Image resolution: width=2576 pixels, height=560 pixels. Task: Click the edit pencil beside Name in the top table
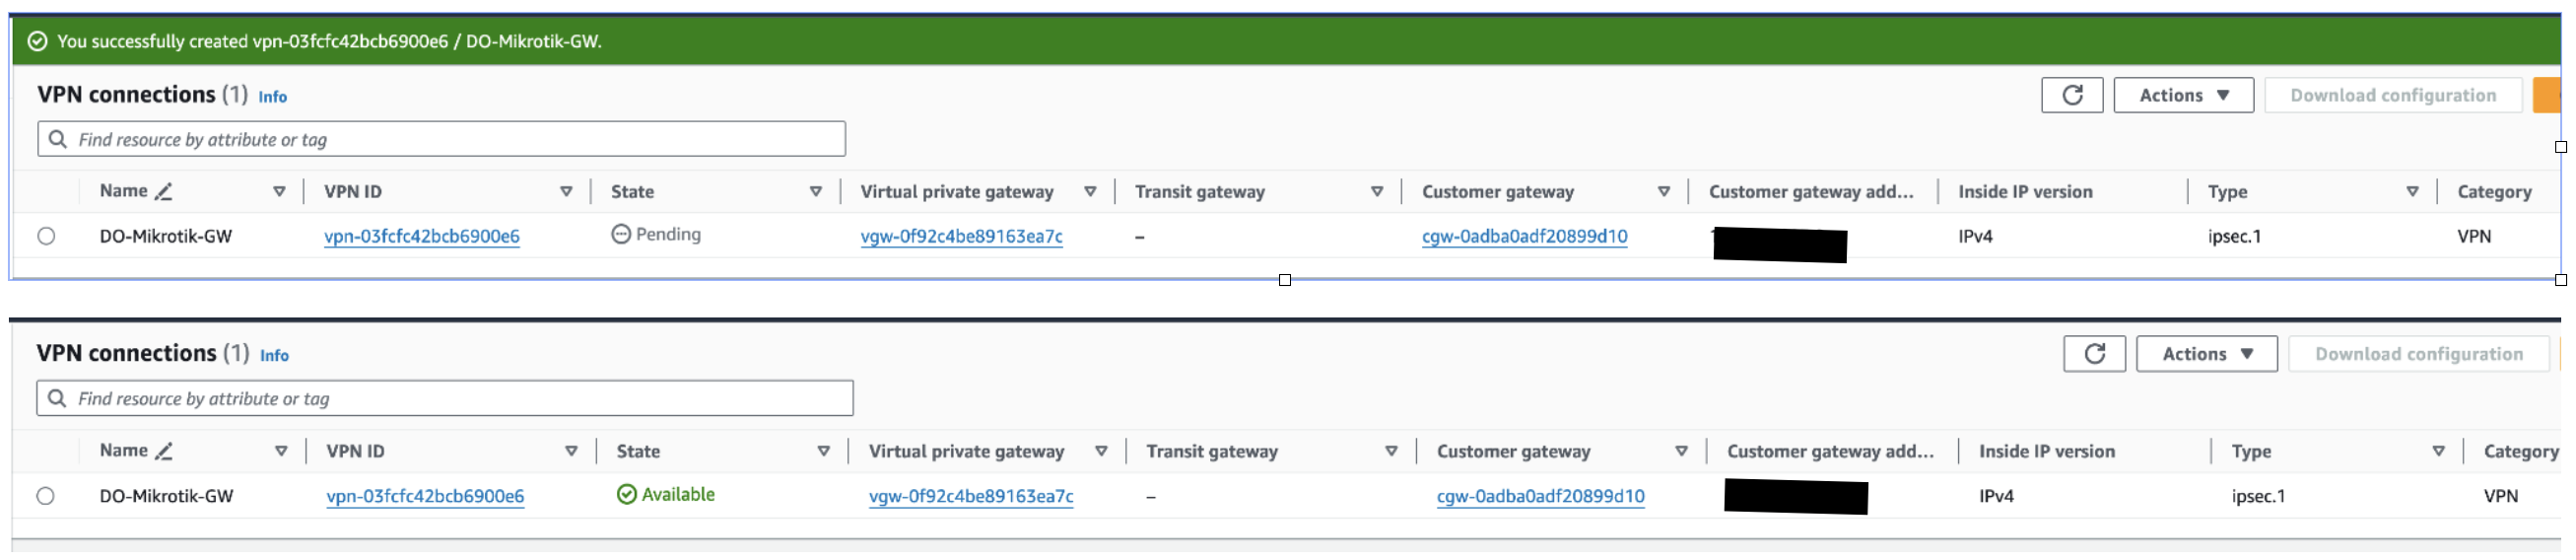(164, 192)
